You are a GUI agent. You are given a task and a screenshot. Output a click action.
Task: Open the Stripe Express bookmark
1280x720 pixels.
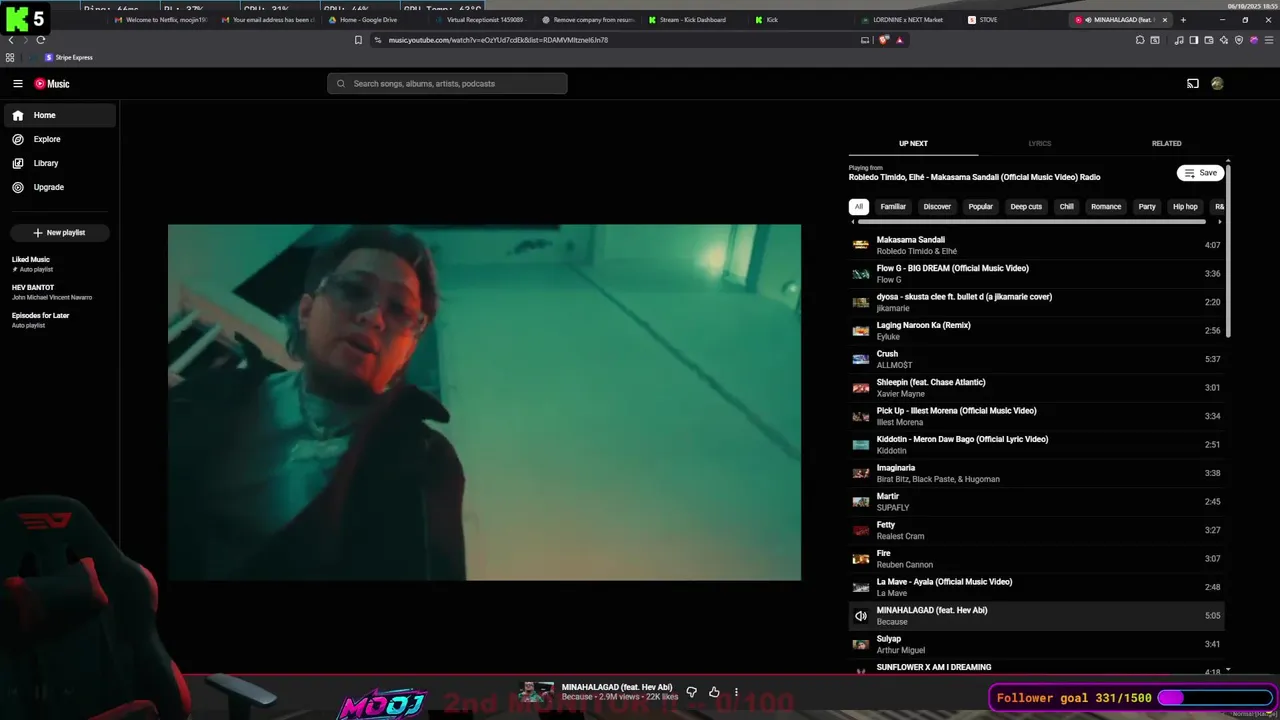coord(69,58)
